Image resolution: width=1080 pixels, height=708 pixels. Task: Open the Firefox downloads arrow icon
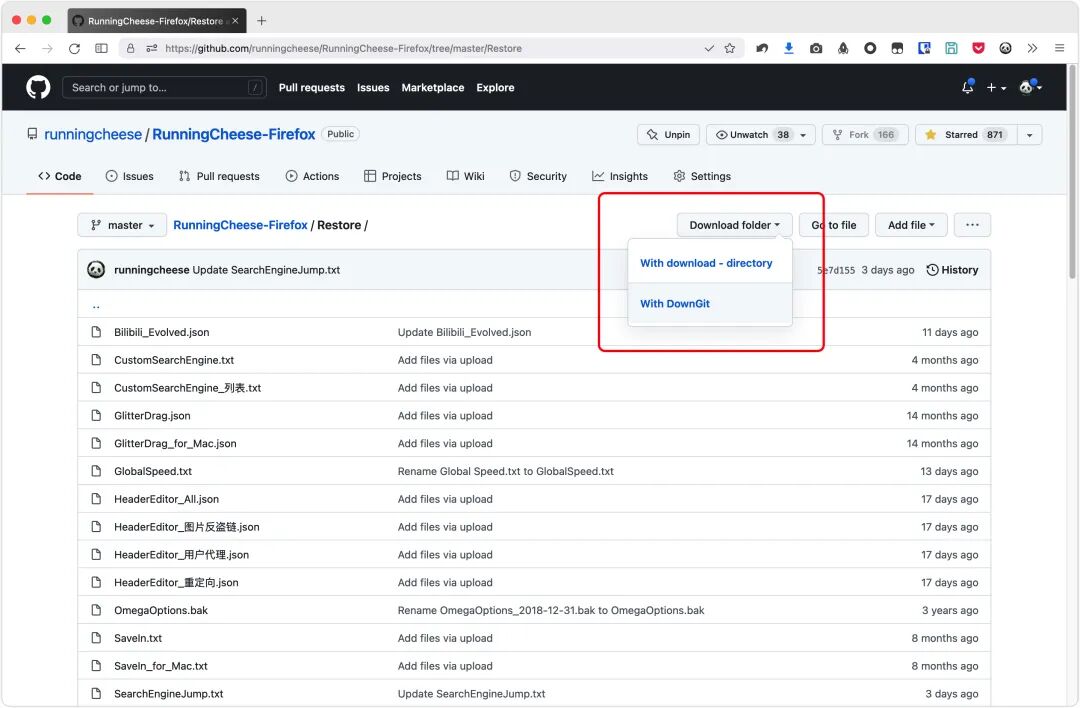pos(789,48)
